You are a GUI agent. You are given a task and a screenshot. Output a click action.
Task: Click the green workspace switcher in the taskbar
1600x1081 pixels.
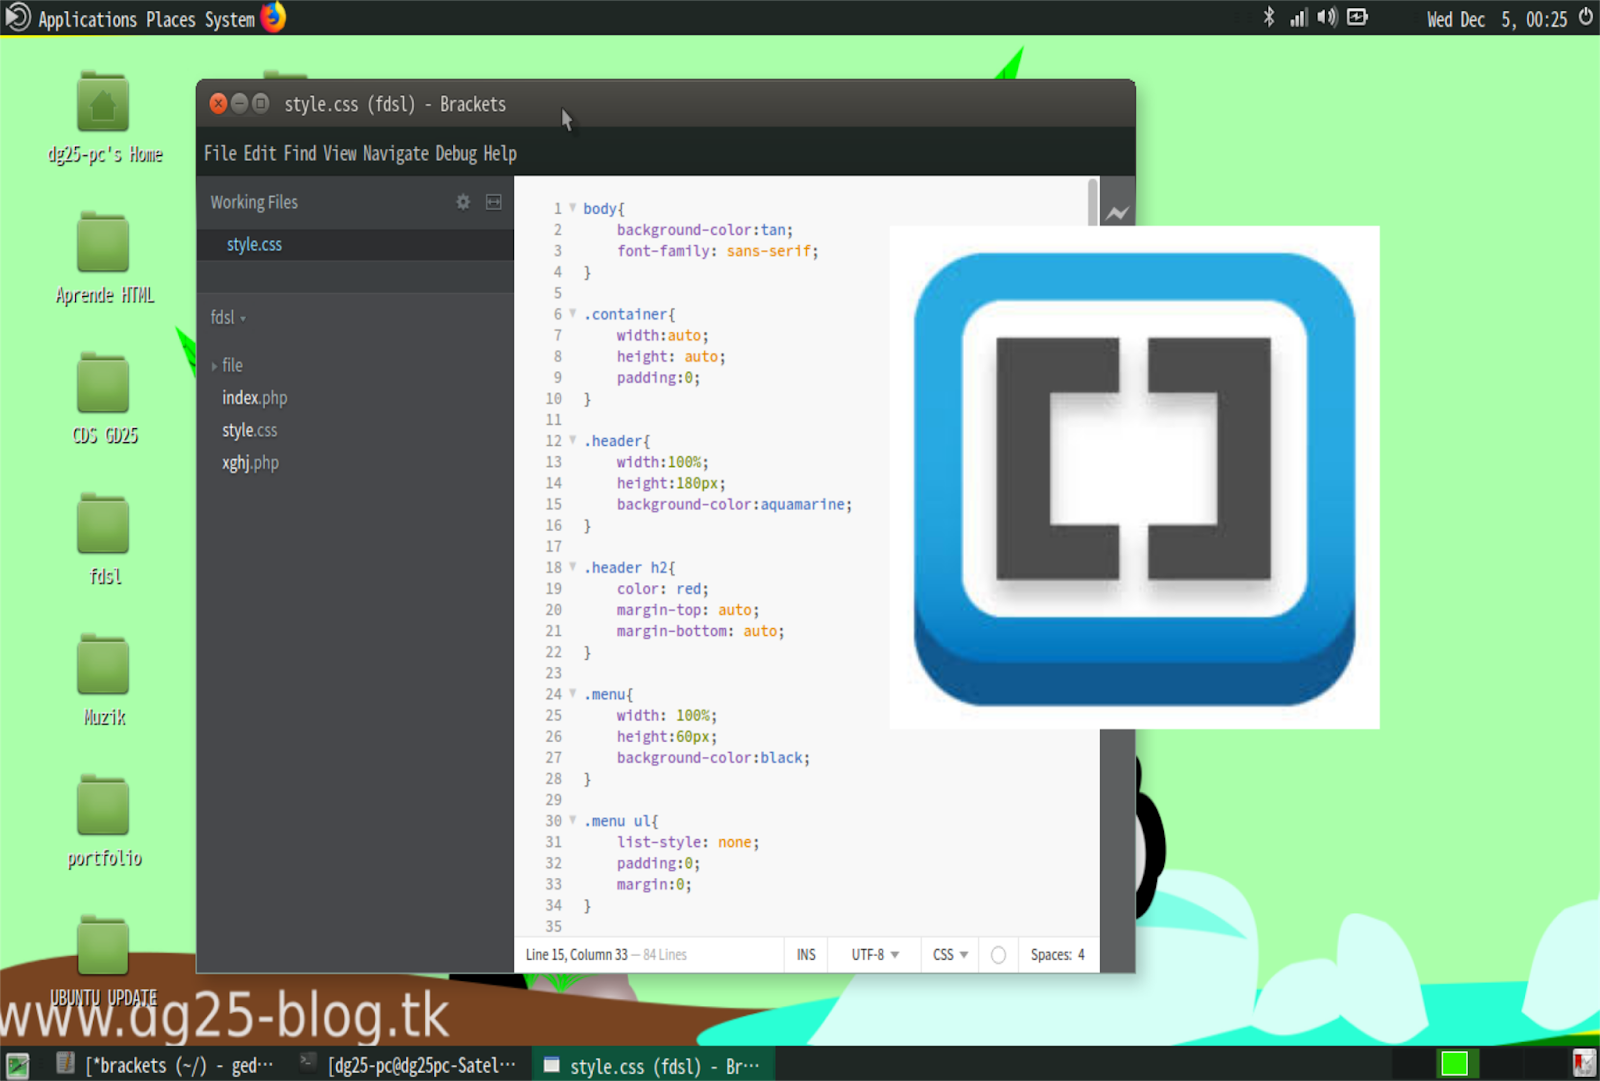(1455, 1065)
